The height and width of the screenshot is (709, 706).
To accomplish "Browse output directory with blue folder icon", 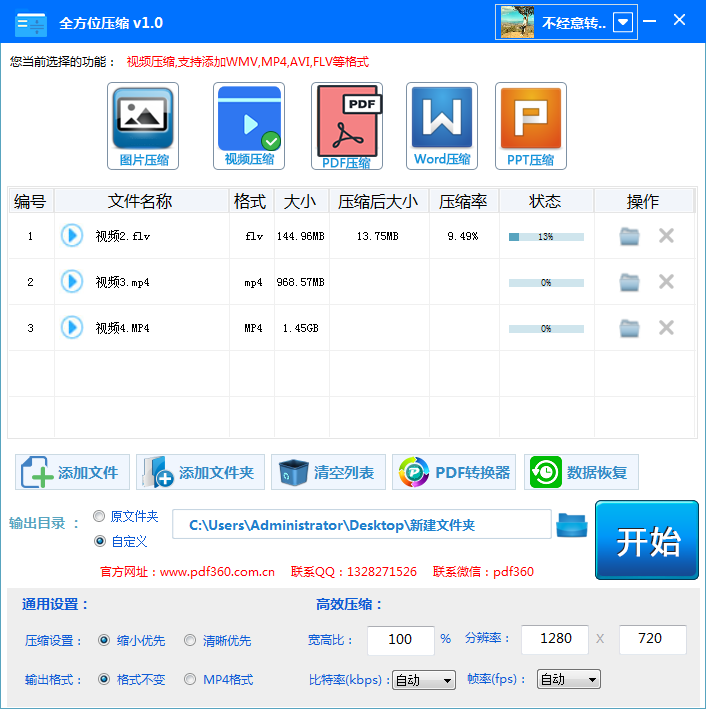I will click(x=572, y=525).
